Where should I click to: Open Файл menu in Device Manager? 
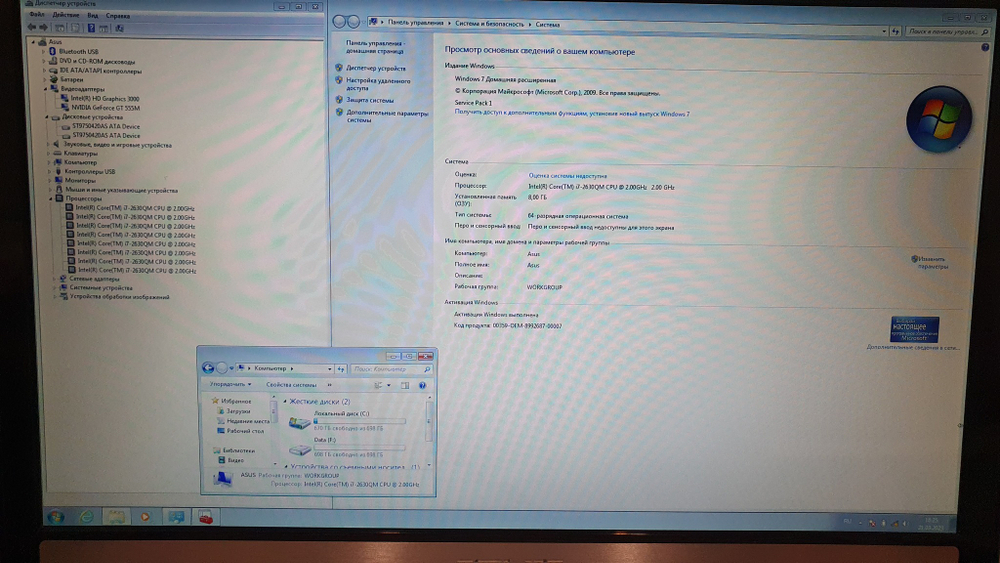[37, 15]
